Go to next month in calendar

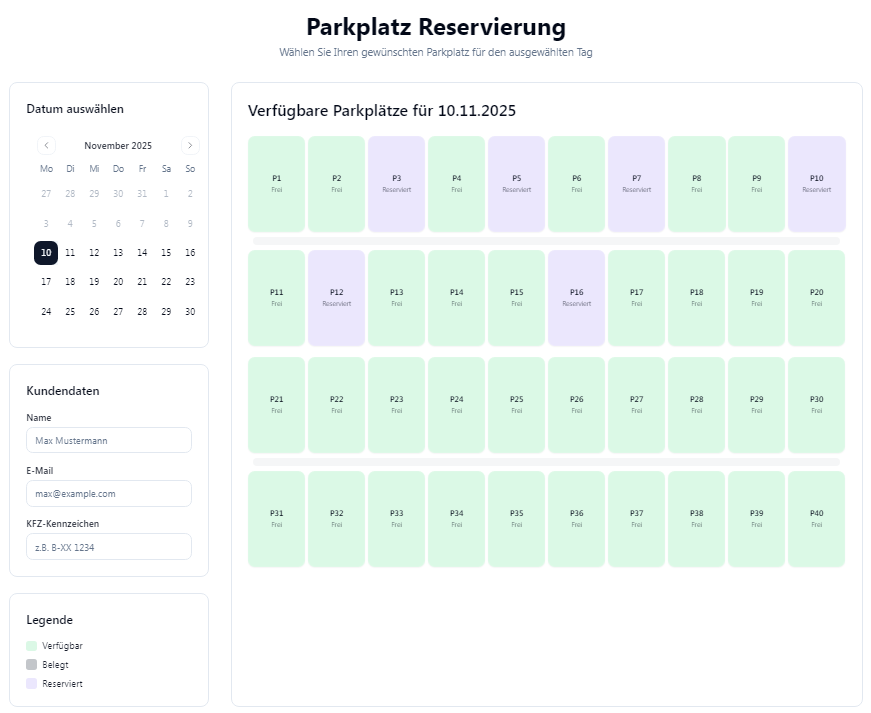(190, 145)
